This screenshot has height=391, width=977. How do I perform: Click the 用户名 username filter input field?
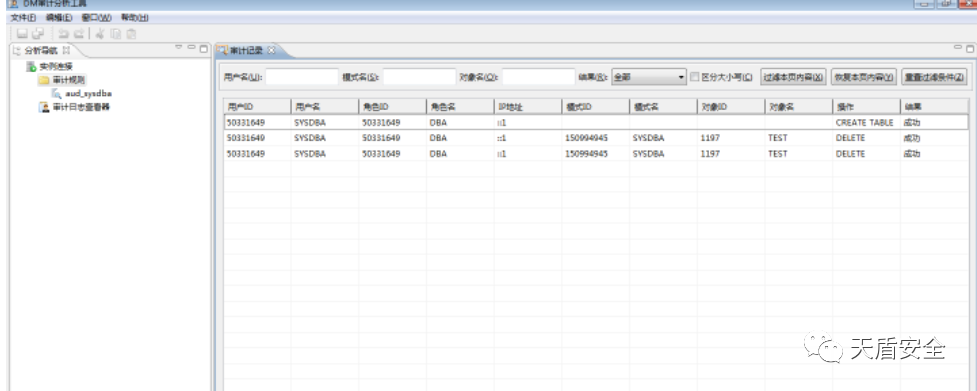tap(302, 77)
